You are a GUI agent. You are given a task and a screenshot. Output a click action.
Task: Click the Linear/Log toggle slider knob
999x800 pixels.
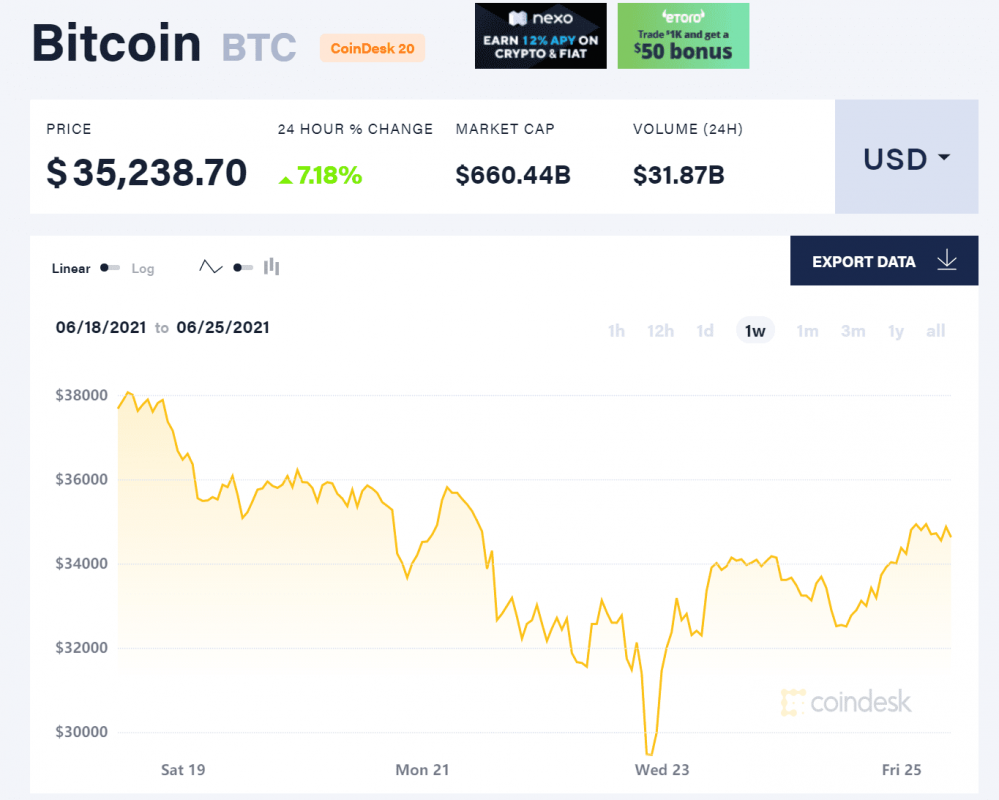pyautogui.click(x=102, y=268)
